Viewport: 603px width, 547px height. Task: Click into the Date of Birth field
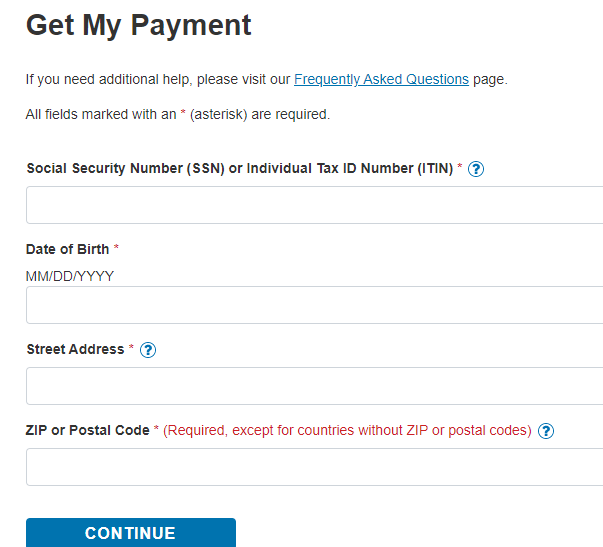[314, 305]
